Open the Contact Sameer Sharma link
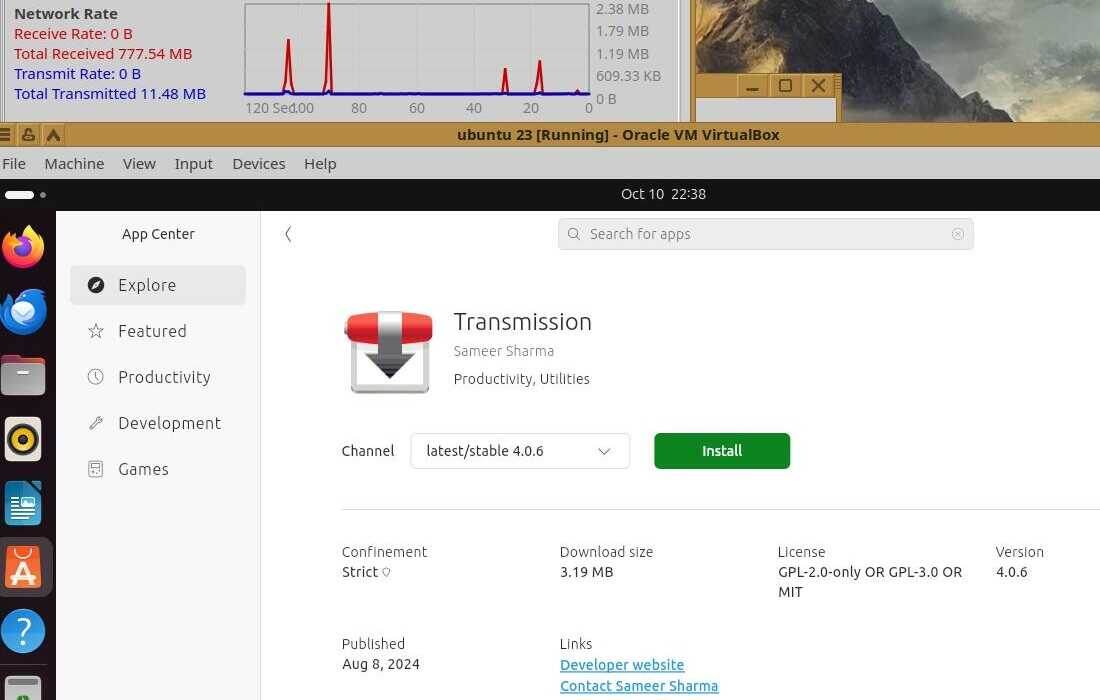Image resolution: width=1100 pixels, height=700 pixels. point(639,686)
